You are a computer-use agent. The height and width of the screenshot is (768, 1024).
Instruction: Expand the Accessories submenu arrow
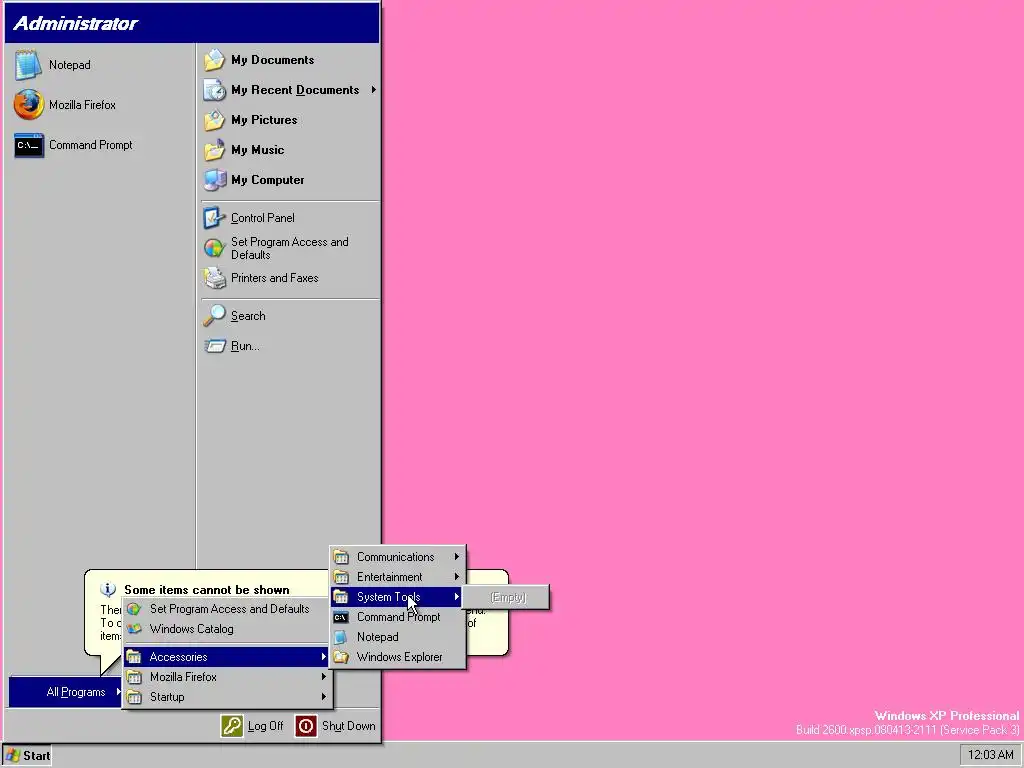(323, 657)
